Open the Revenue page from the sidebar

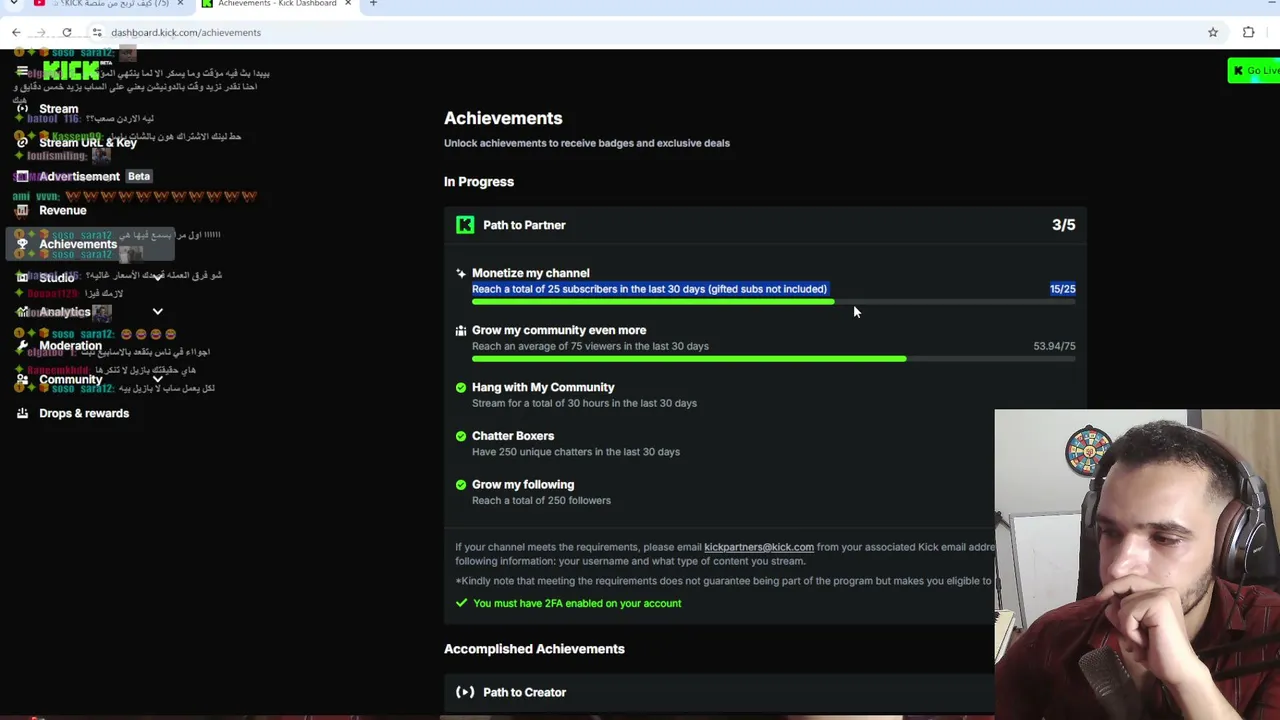click(63, 211)
